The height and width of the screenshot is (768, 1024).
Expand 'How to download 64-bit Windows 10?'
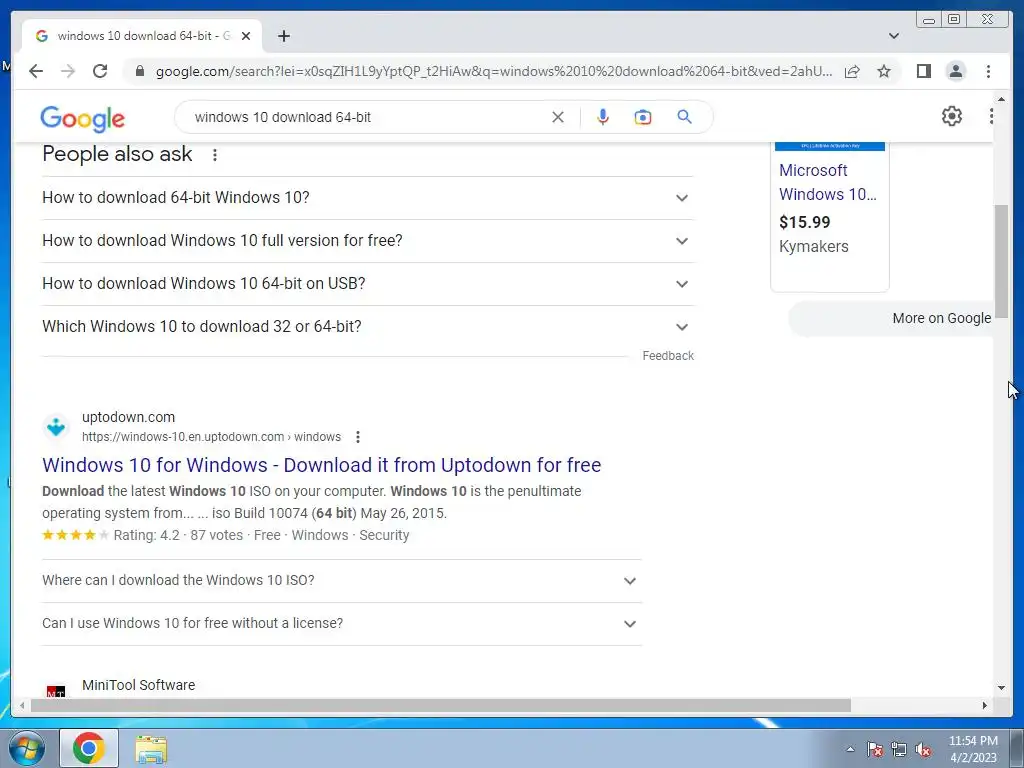367,197
